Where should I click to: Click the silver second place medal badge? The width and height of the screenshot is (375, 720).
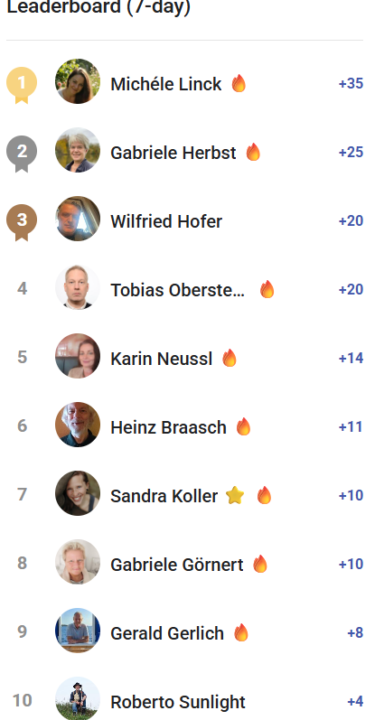pyautogui.click(x=22, y=154)
